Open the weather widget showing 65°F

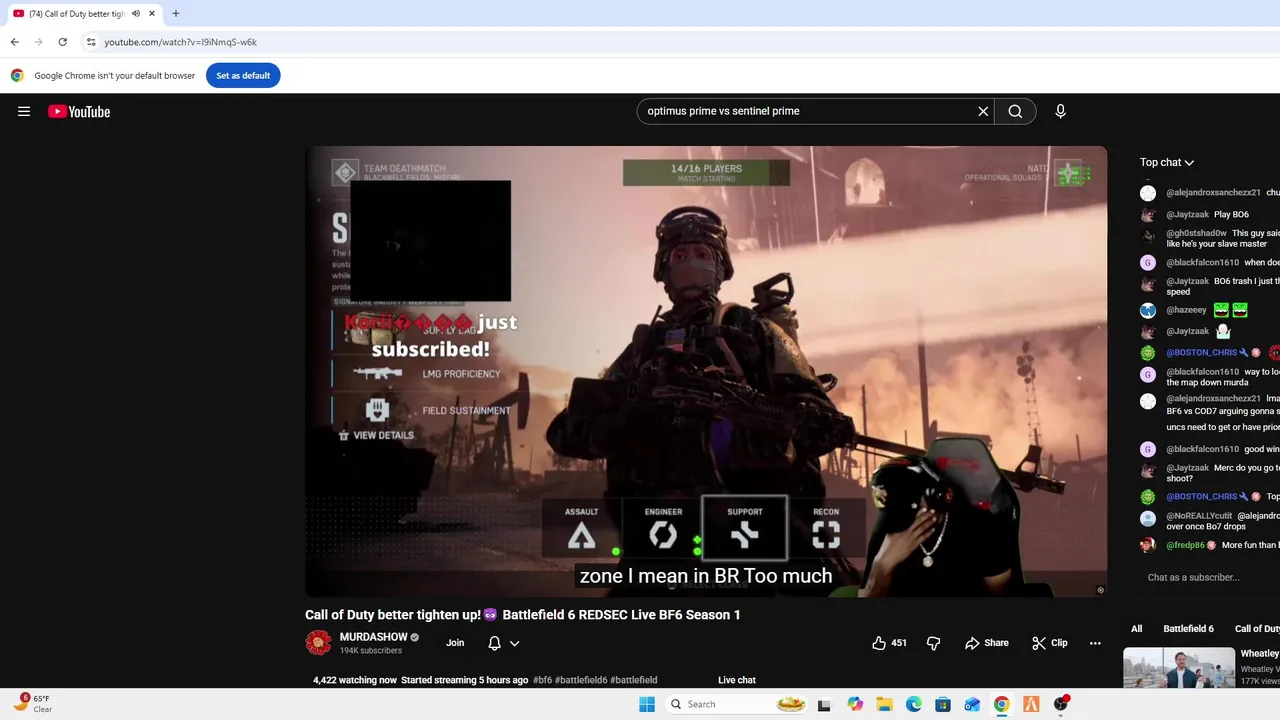(x=32, y=703)
